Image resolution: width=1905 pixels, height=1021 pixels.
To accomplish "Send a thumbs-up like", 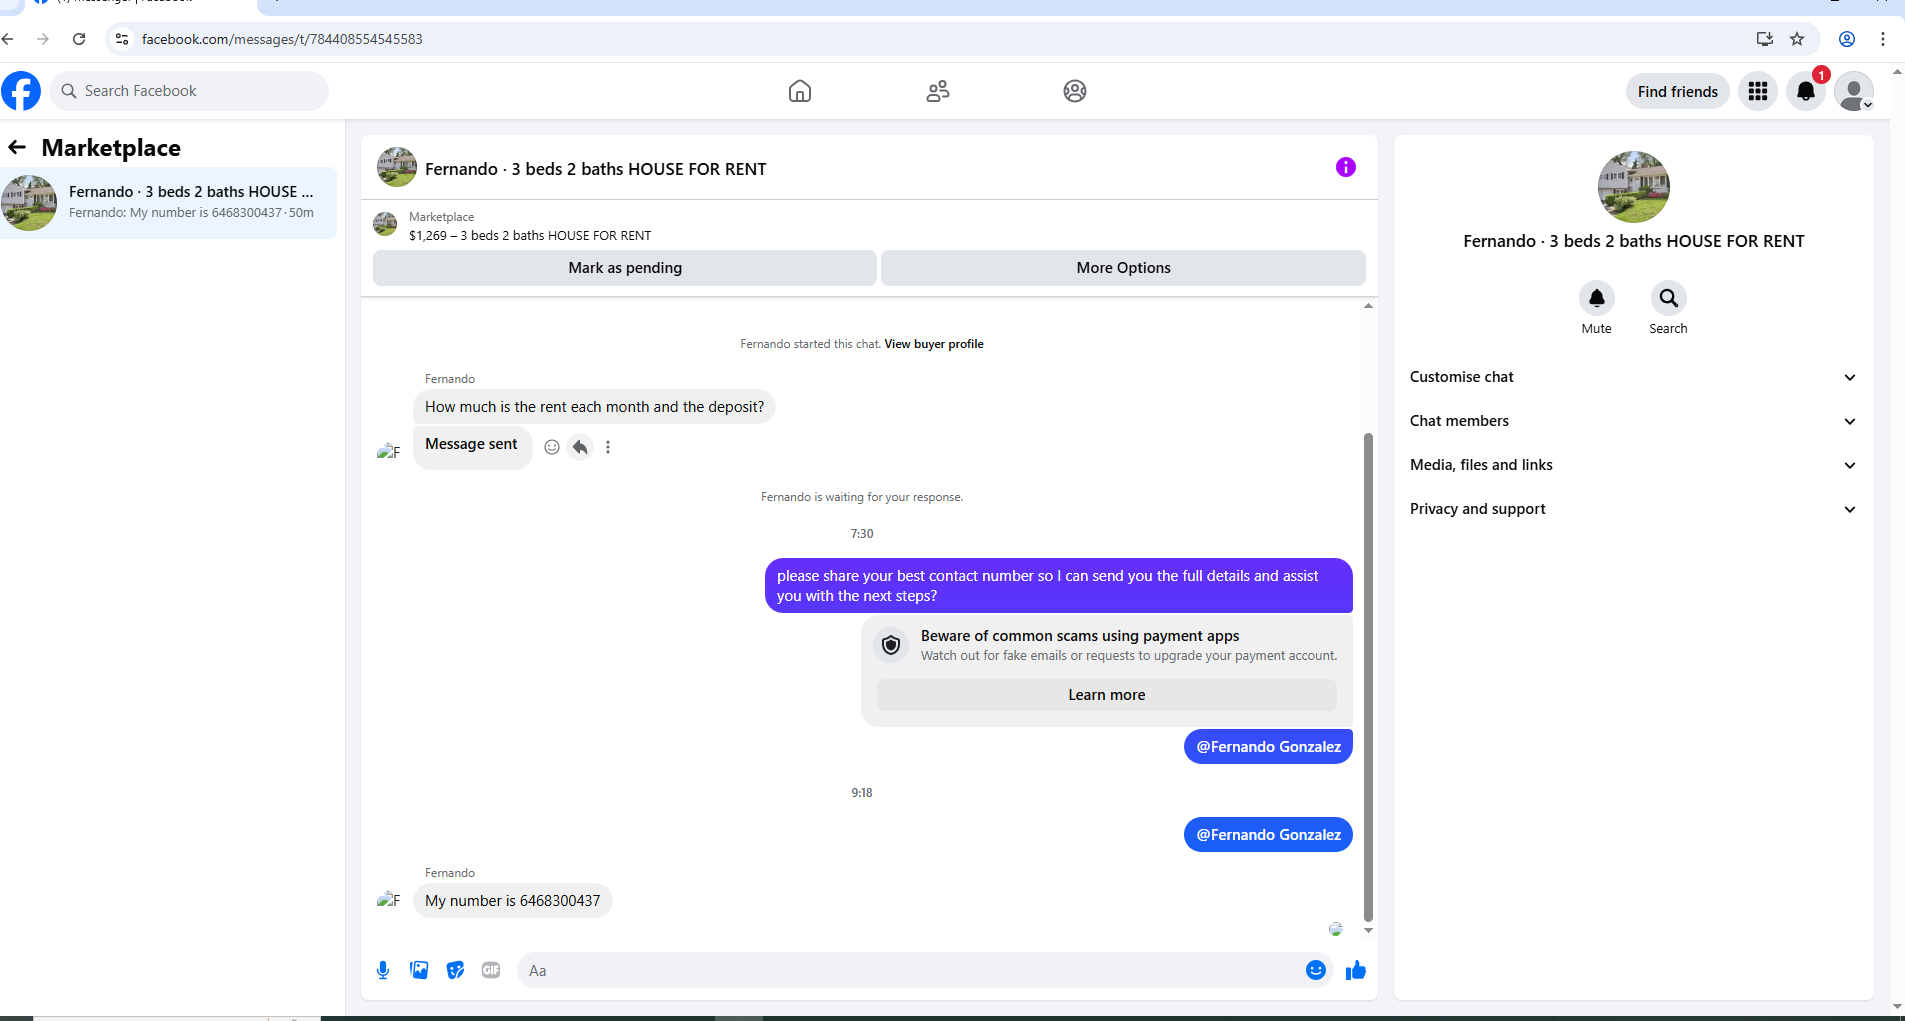I will pyautogui.click(x=1356, y=970).
